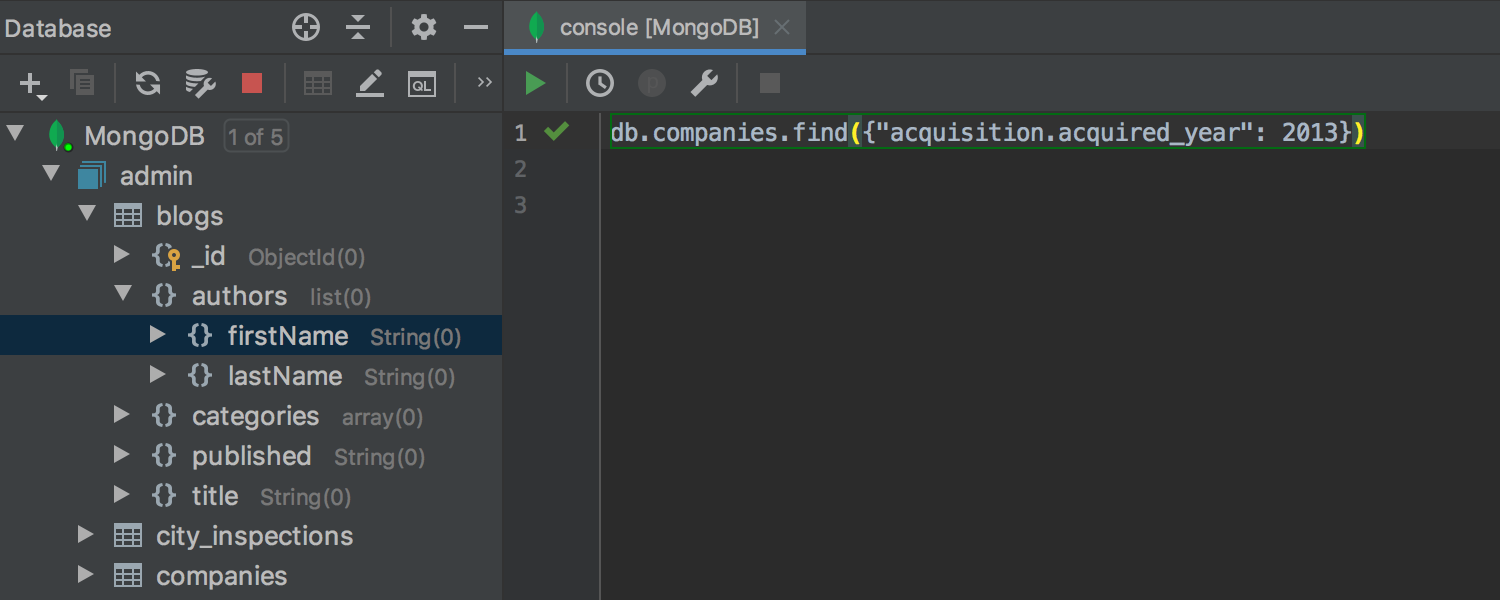Collapse the authors field node
Screen dimensions: 1500x600
(x=124, y=294)
